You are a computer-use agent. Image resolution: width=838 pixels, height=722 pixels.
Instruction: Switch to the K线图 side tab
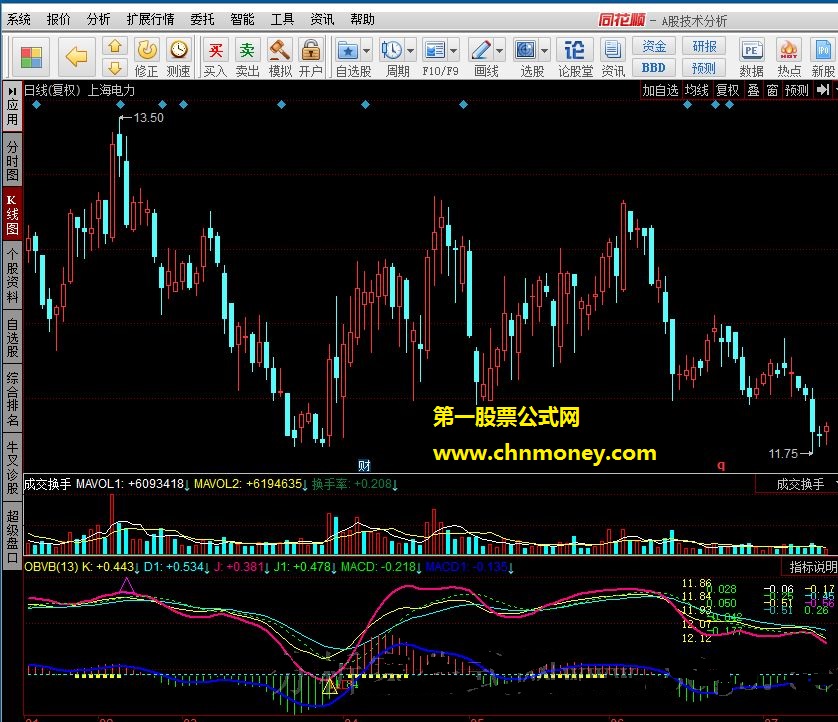coord(12,214)
